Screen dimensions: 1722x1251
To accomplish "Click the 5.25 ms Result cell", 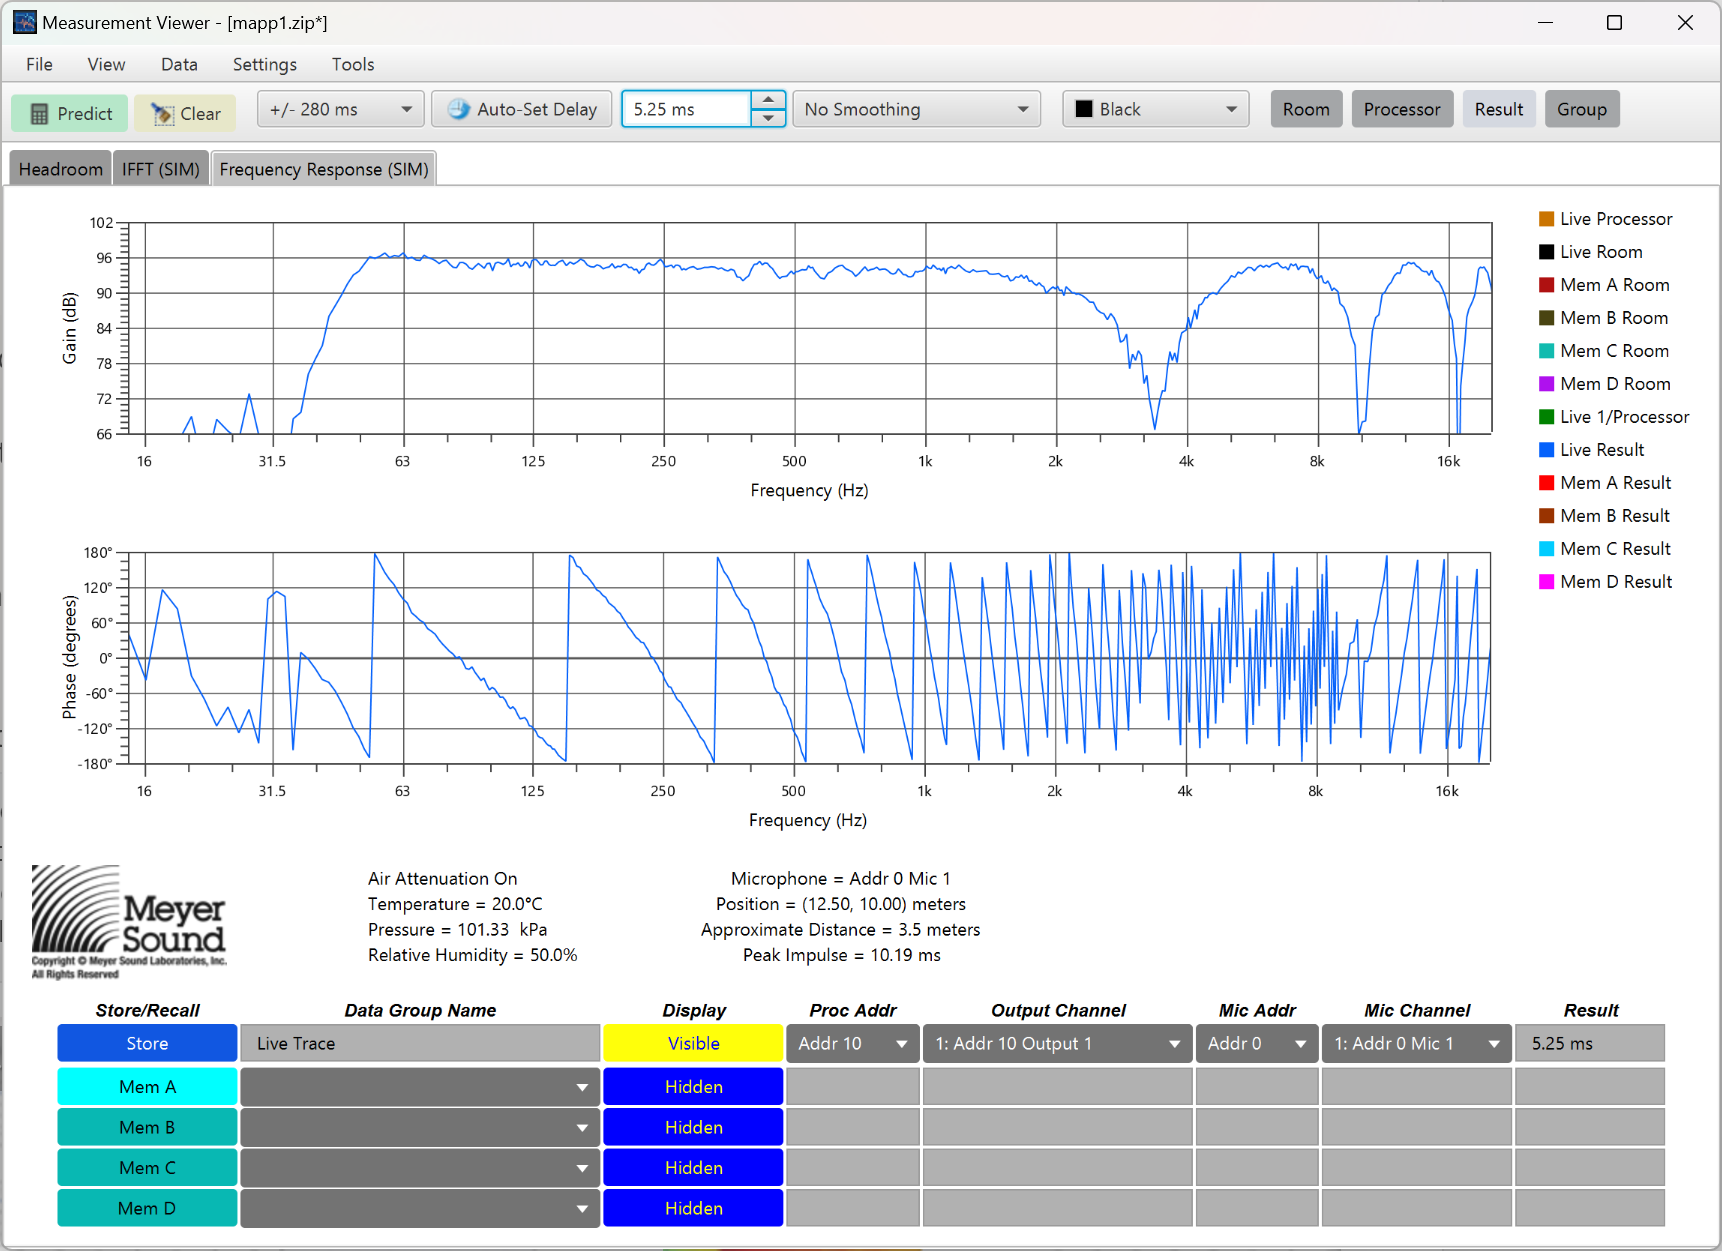I will (x=1589, y=1043).
